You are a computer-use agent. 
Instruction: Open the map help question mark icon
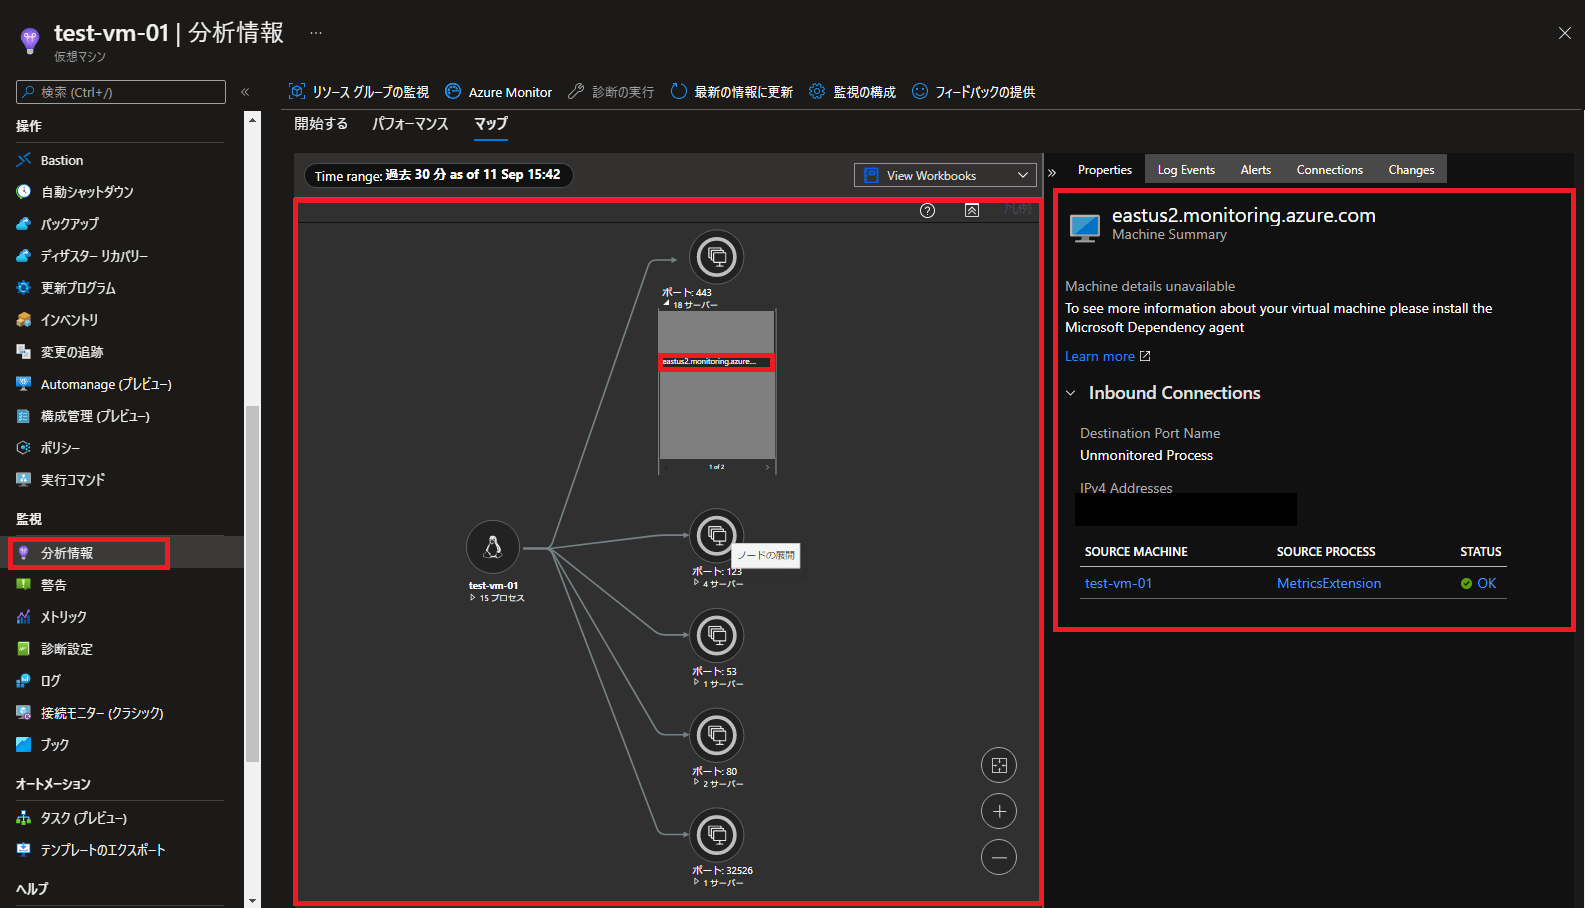[x=927, y=210]
